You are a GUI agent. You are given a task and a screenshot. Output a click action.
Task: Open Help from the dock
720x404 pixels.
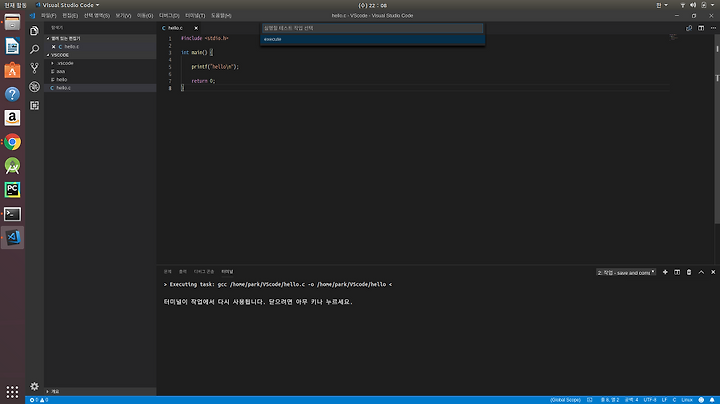12,94
